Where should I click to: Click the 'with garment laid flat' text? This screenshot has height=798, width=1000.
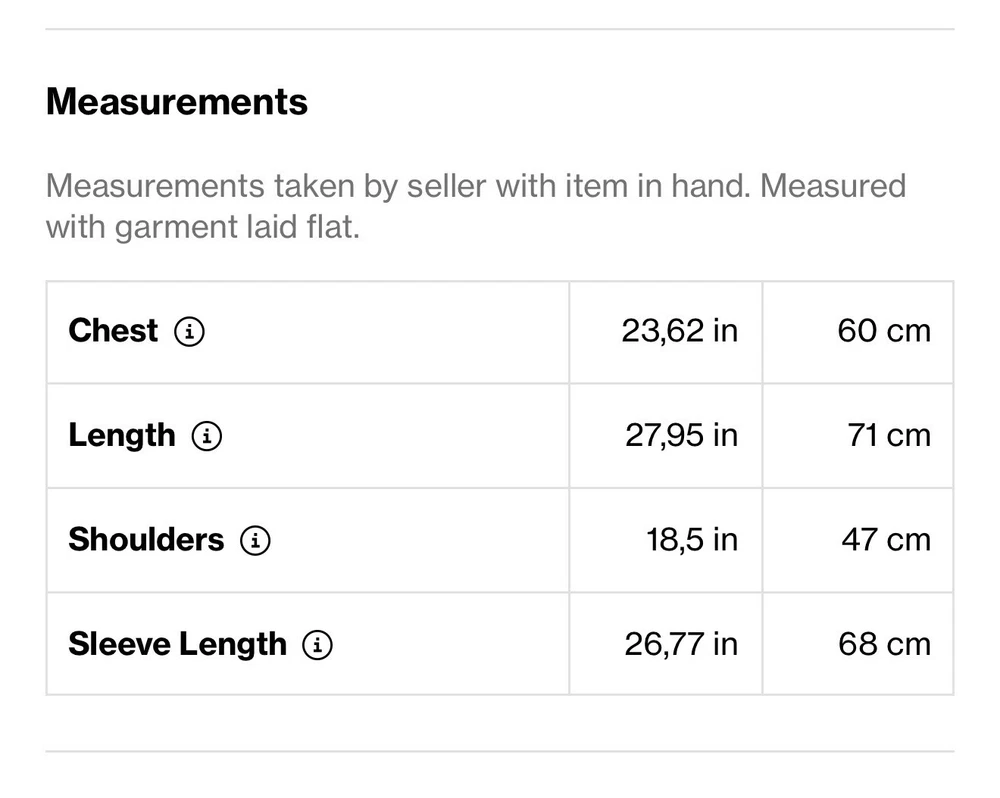tap(202, 227)
